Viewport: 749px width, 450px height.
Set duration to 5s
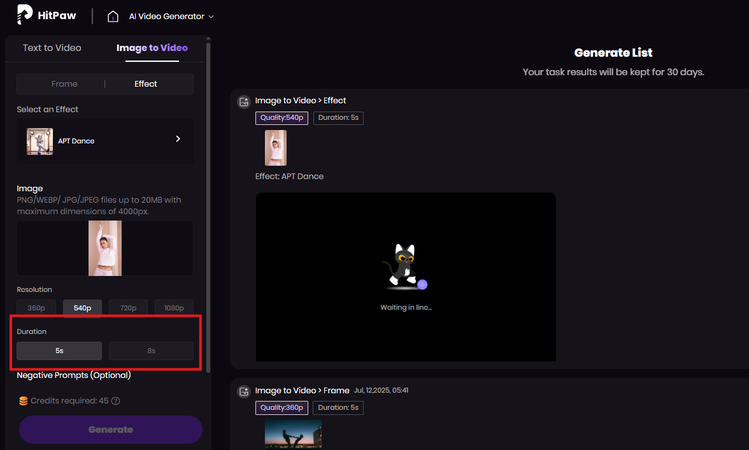point(59,351)
